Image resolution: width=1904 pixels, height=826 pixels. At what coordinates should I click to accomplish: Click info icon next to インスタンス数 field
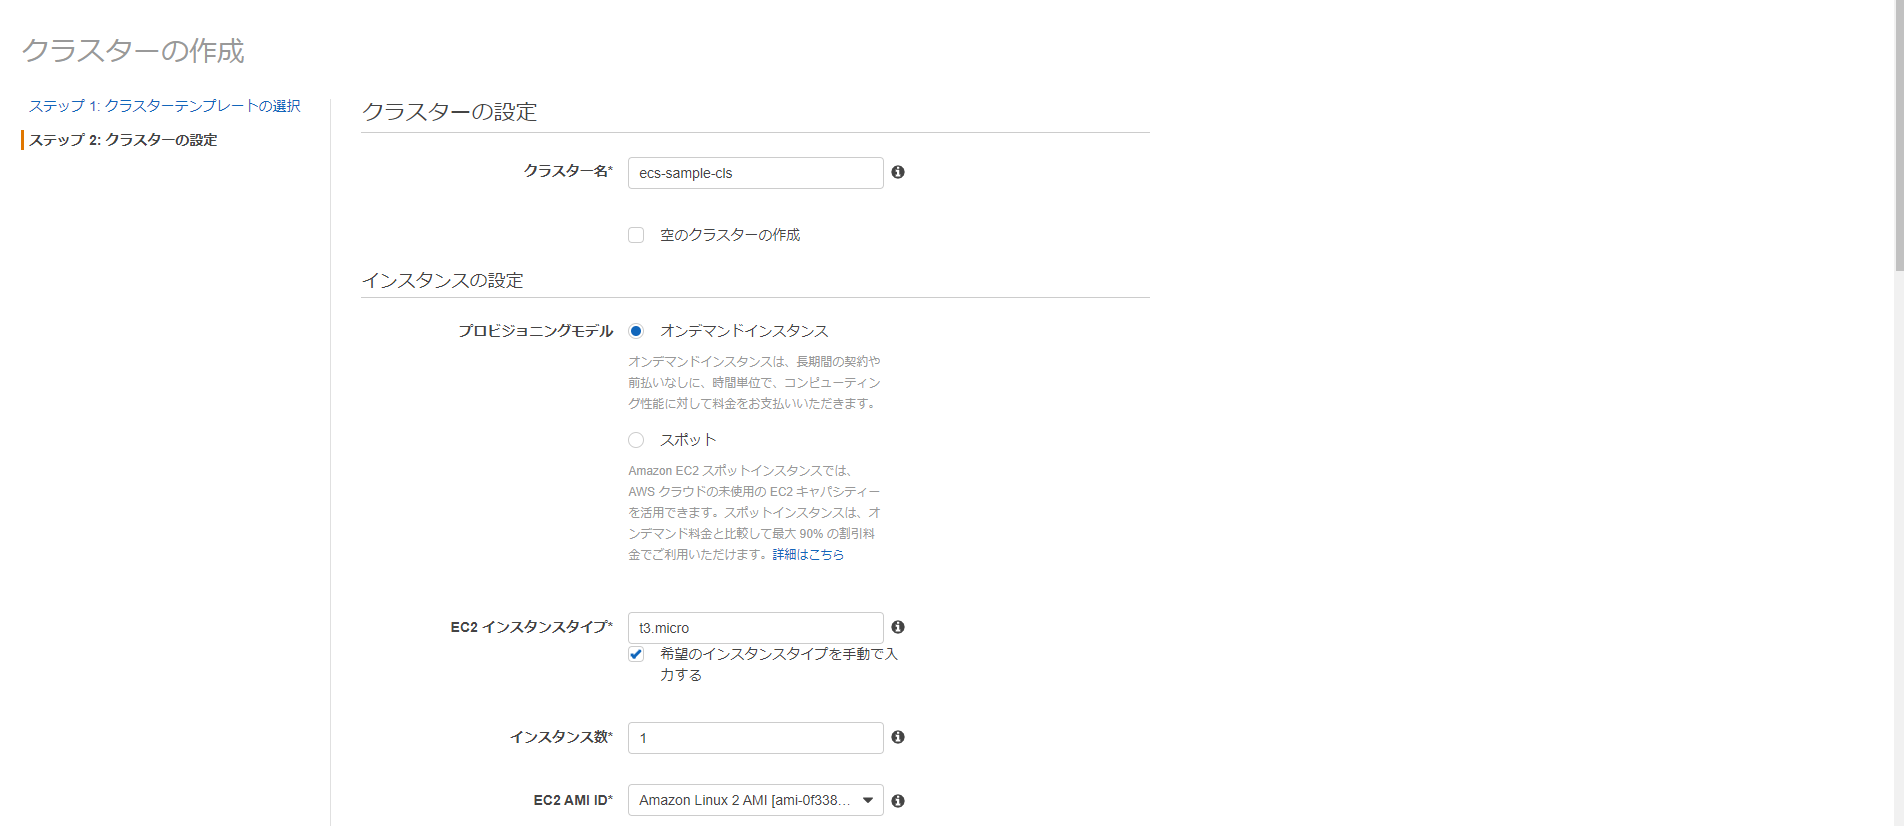(898, 737)
